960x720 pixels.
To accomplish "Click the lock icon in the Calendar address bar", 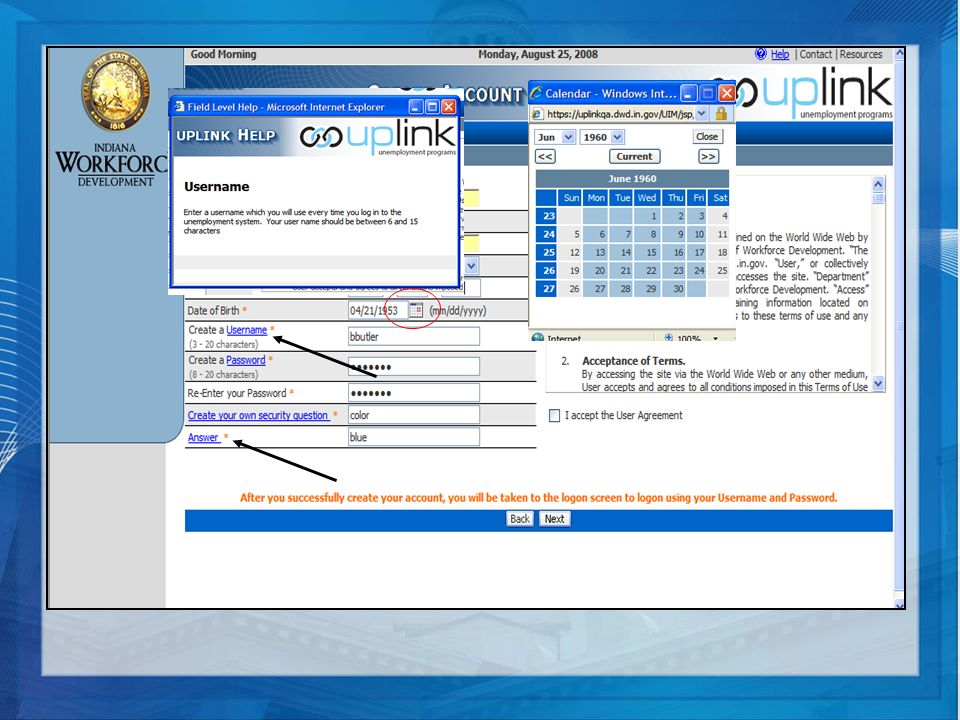I will (x=721, y=114).
